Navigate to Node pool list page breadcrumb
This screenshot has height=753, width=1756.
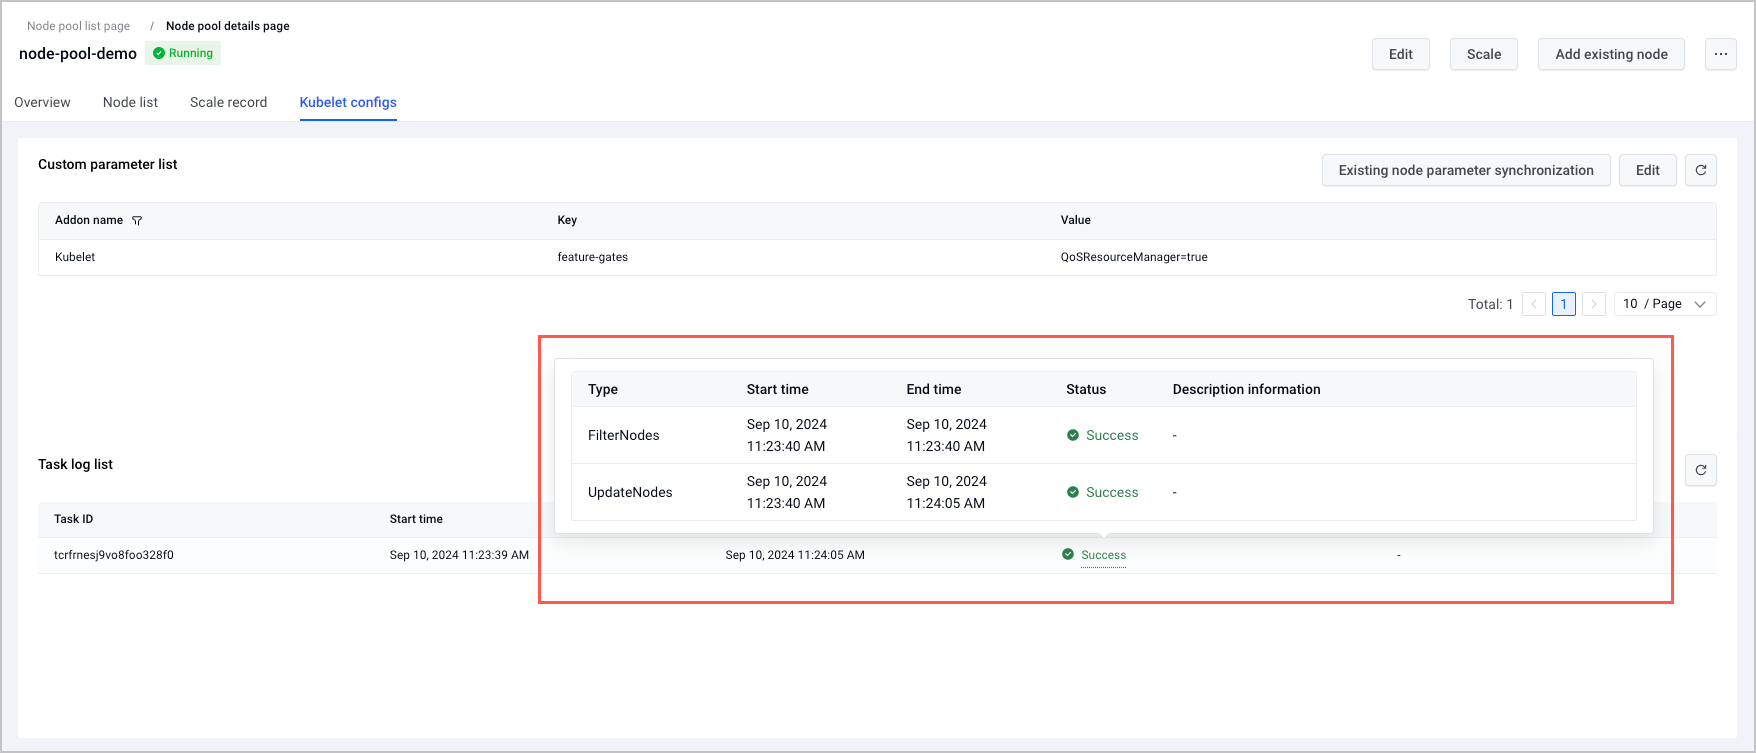(78, 26)
